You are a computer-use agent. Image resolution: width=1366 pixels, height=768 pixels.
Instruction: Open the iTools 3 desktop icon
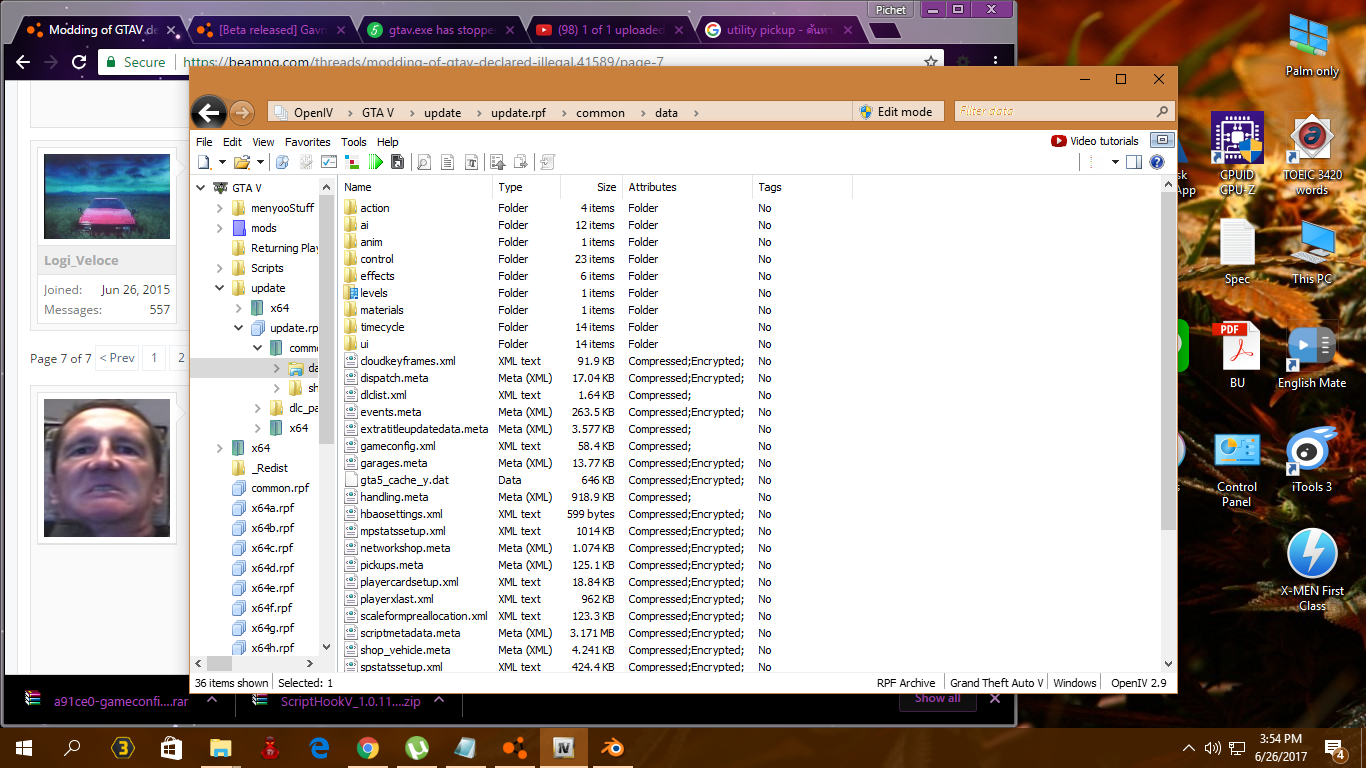tap(1312, 461)
